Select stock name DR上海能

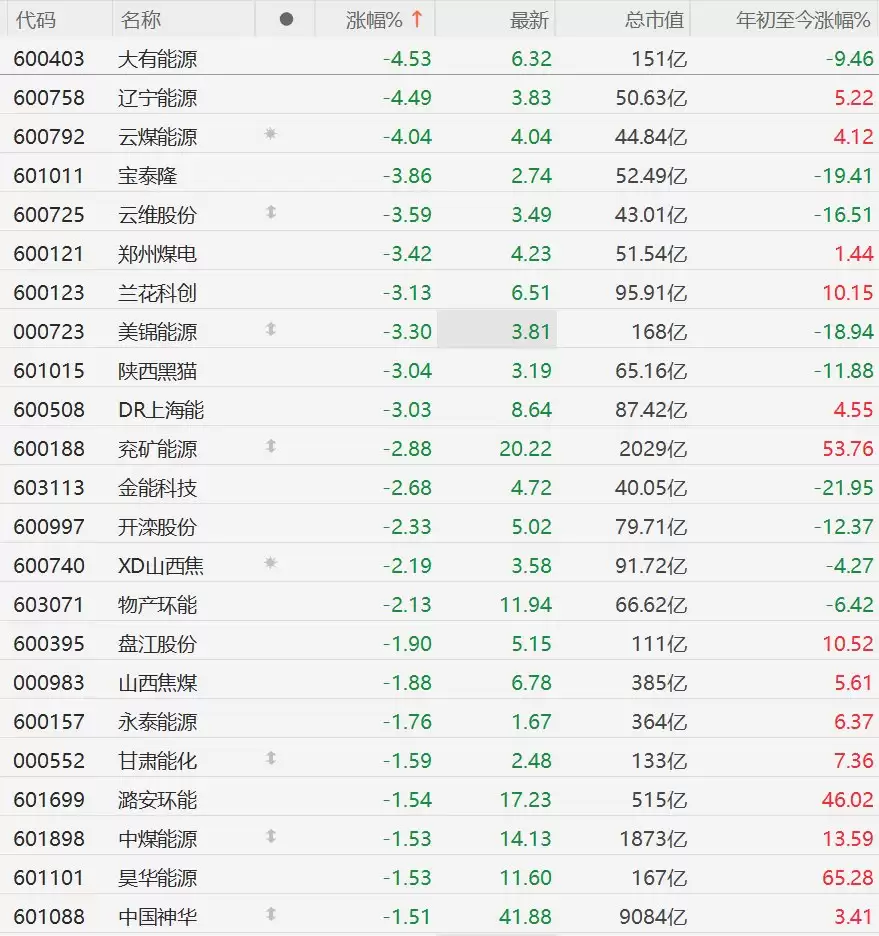pyautogui.click(x=161, y=410)
